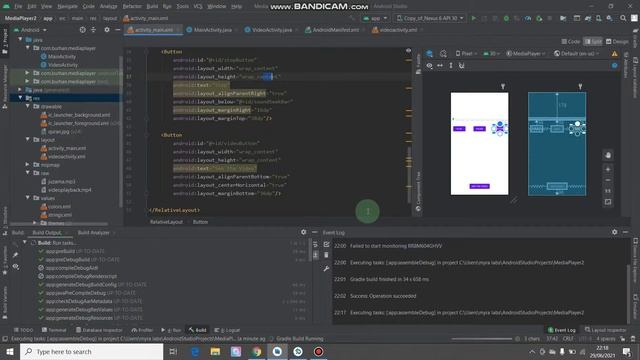Viewport: 640px width, 360px height.
Task: Click the Windows taskbar search box
Action: coord(91,351)
